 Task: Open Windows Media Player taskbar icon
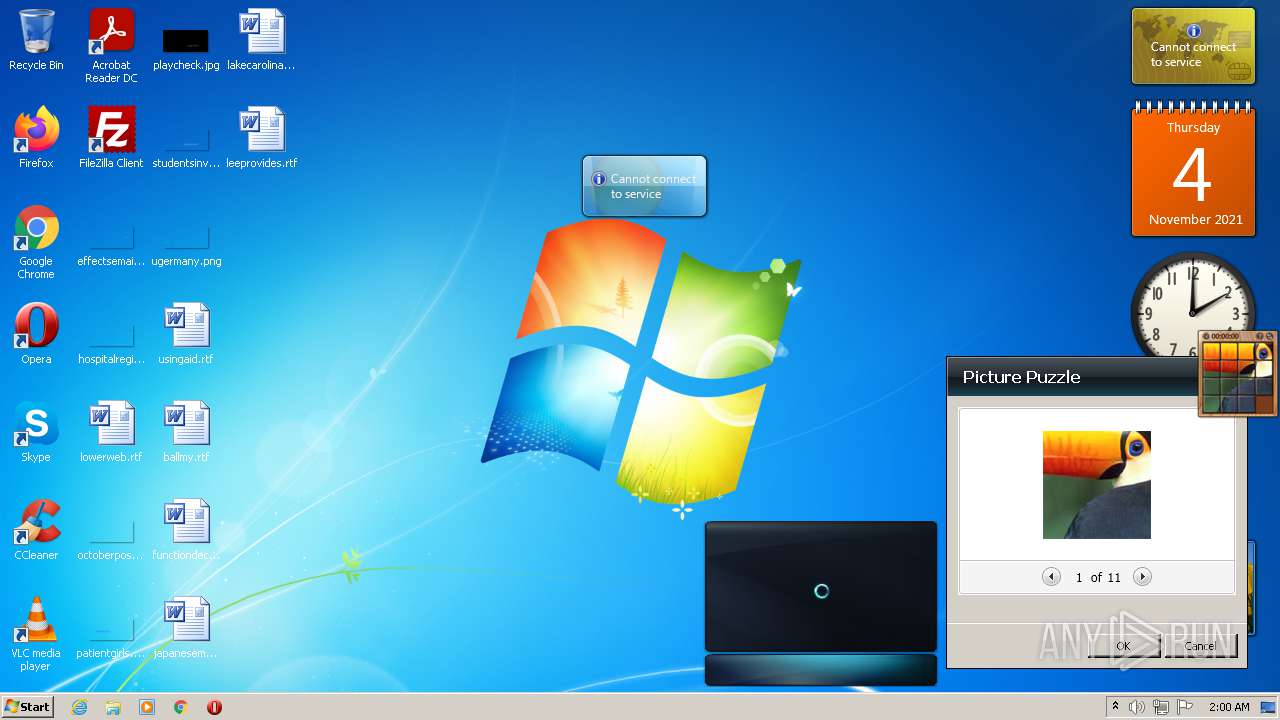pos(147,707)
